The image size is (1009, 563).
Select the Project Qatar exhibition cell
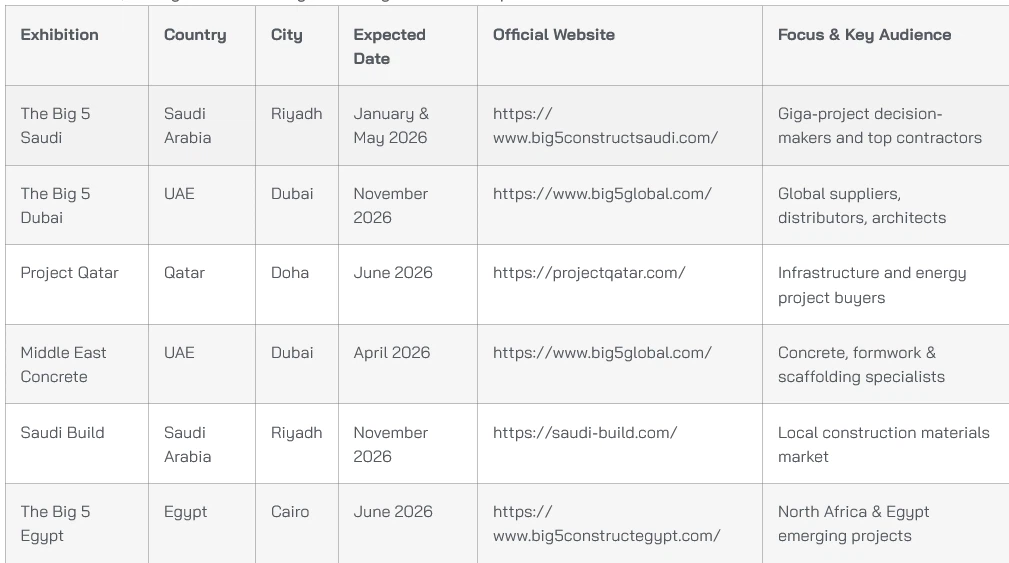click(77, 284)
